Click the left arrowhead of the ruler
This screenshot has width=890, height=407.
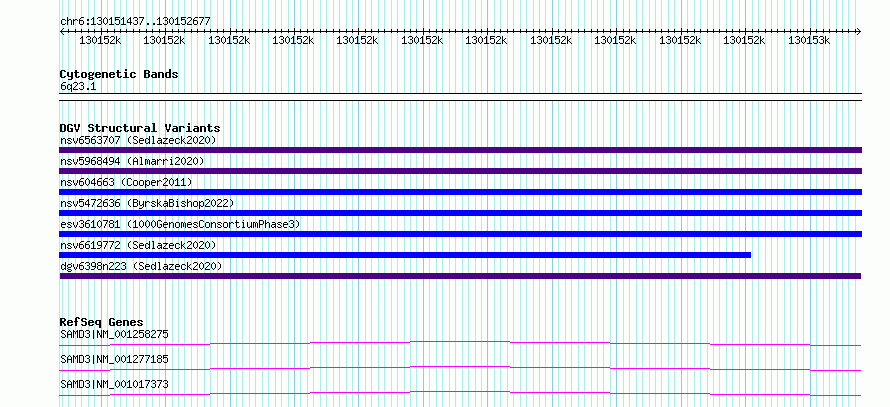click(62, 31)
